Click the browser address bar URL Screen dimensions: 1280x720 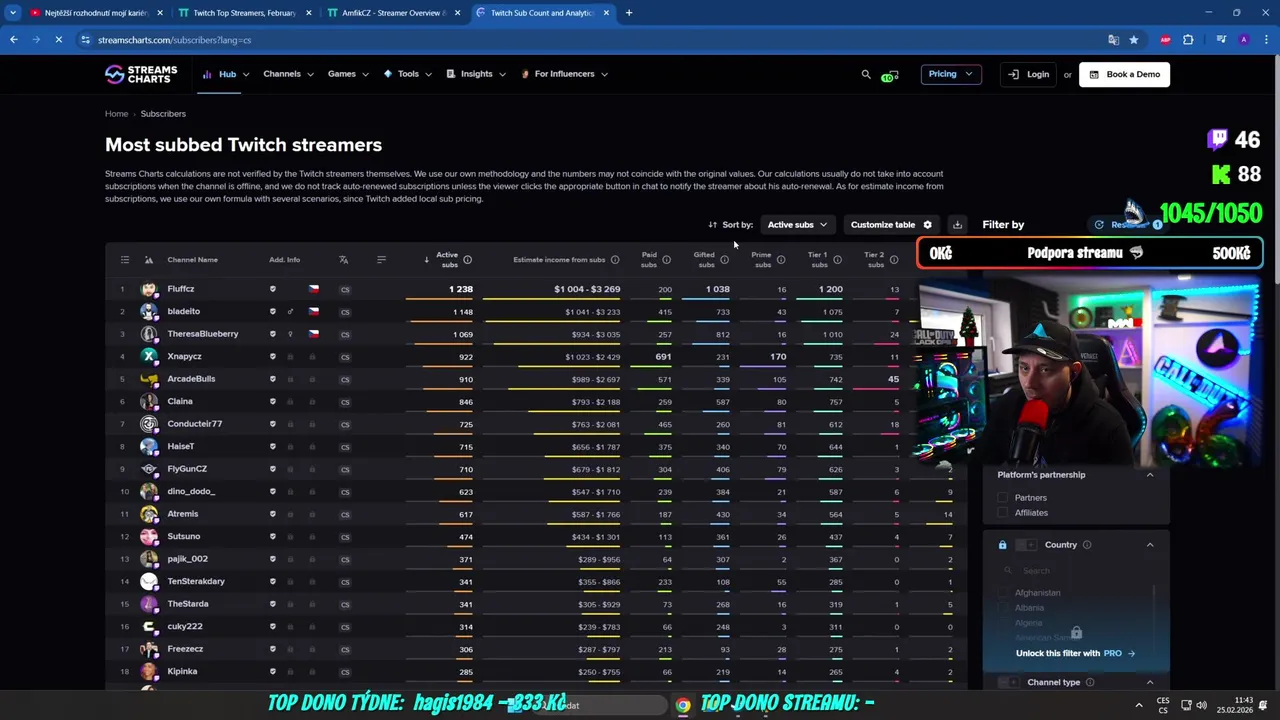pyautogui.click(x=174, y=40)
